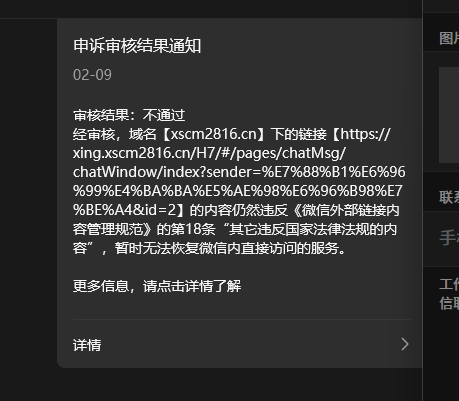Screen dimensions: 459x401
Task: Click the 审核结果：不通过 line
Action: (x=129, y=115)
